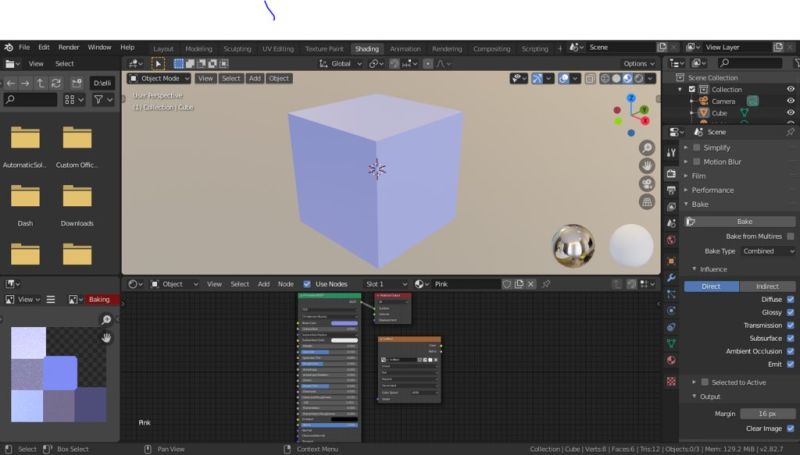Open Texture properties checker icon

pyautogui.click(x=671, y=381)
